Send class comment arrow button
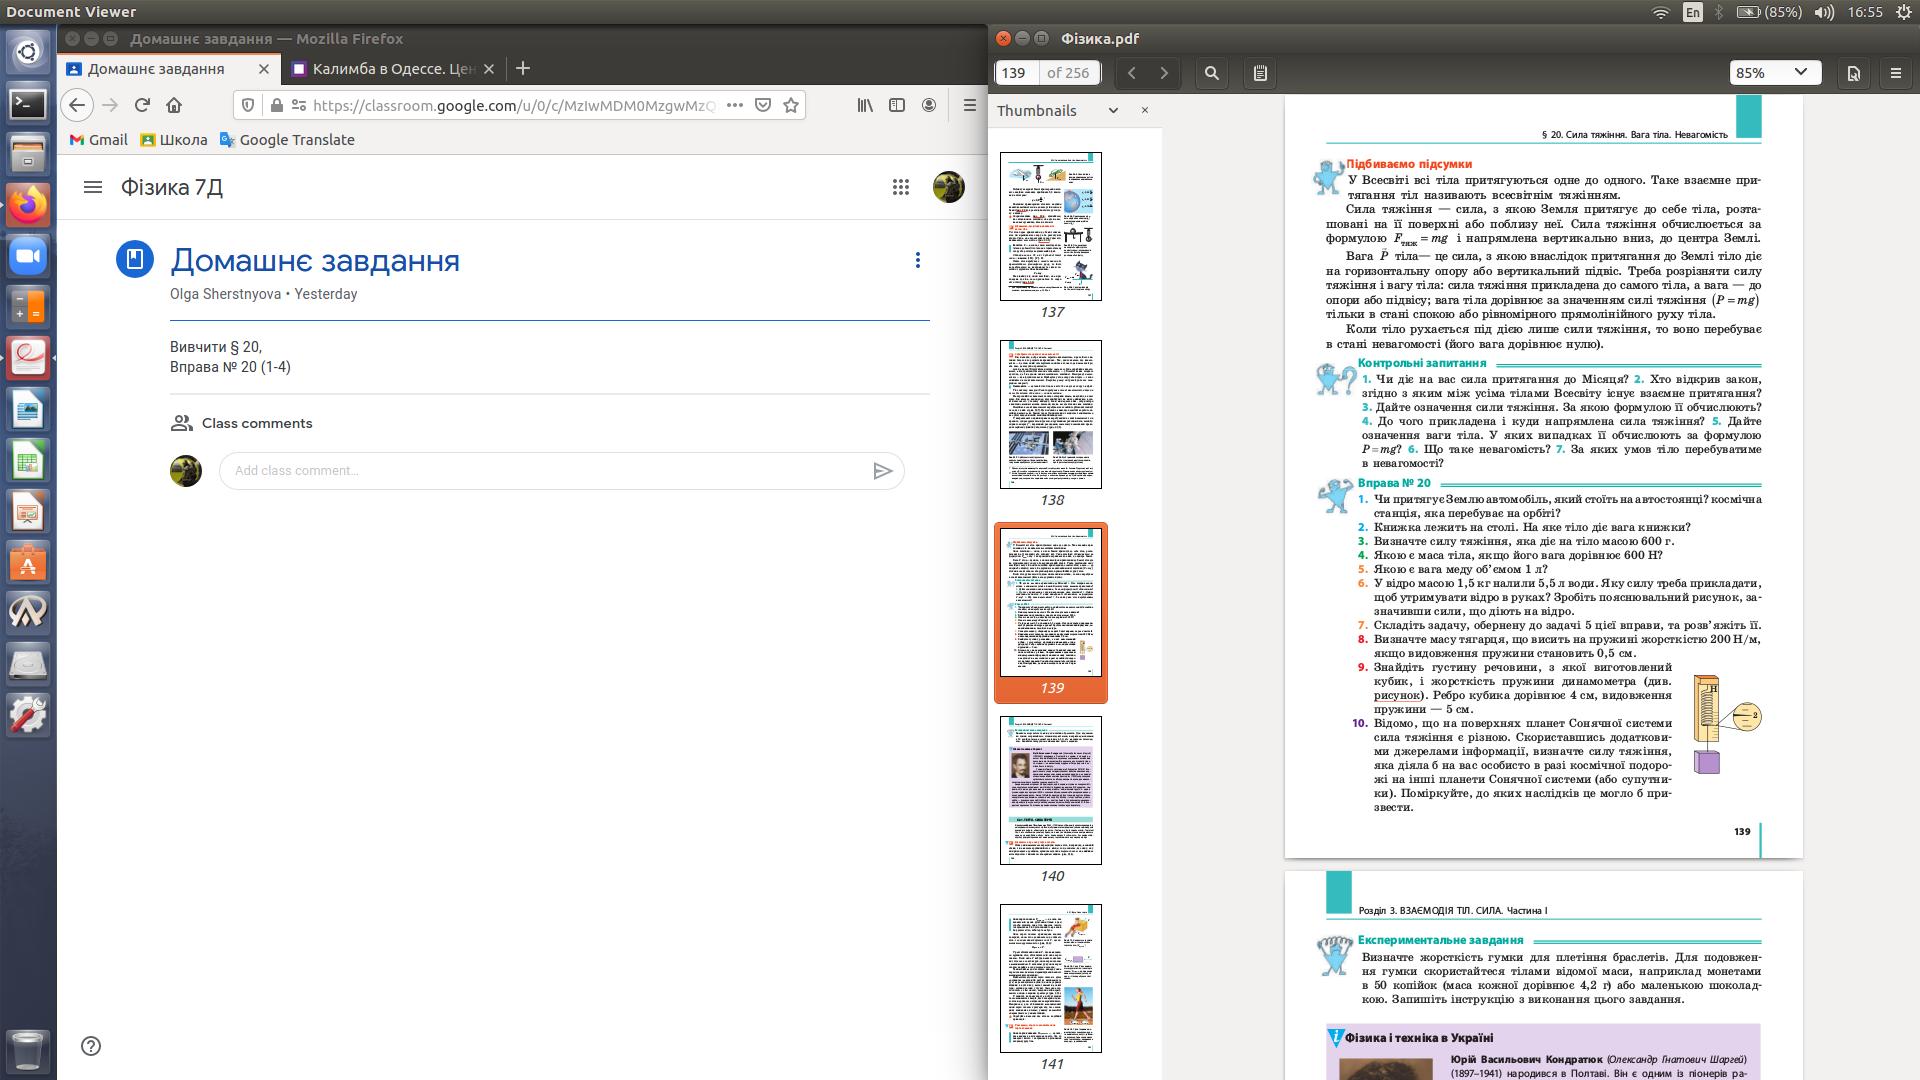 pyautogui.click(x=882, y=471)
